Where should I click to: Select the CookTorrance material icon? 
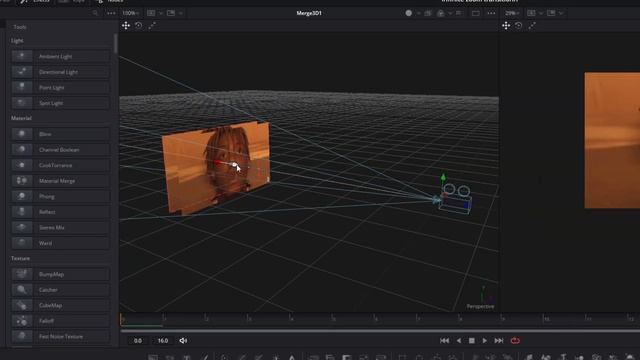coord(22,165)
